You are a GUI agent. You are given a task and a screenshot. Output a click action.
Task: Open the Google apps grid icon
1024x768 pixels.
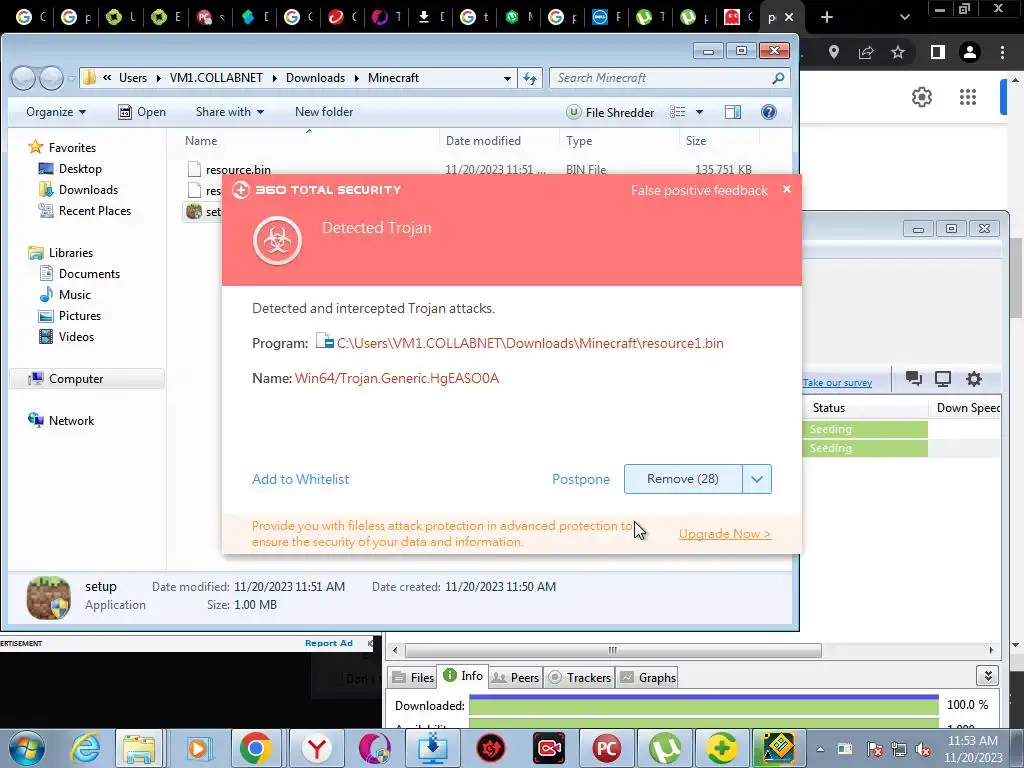968,97
